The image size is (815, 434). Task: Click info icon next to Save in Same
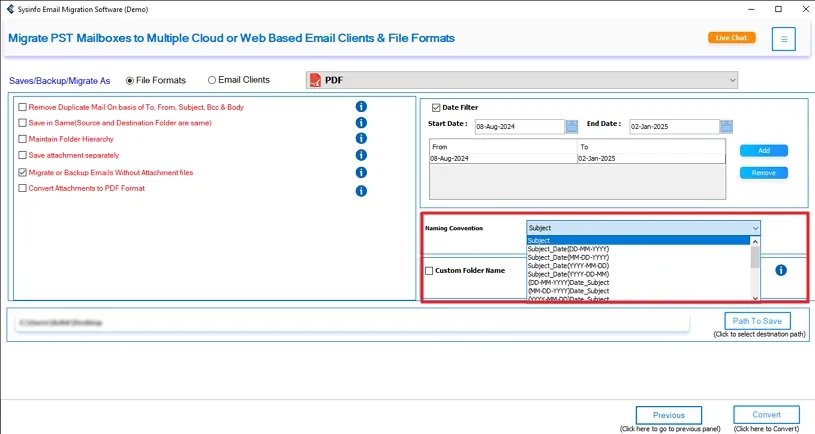[361, 123]
